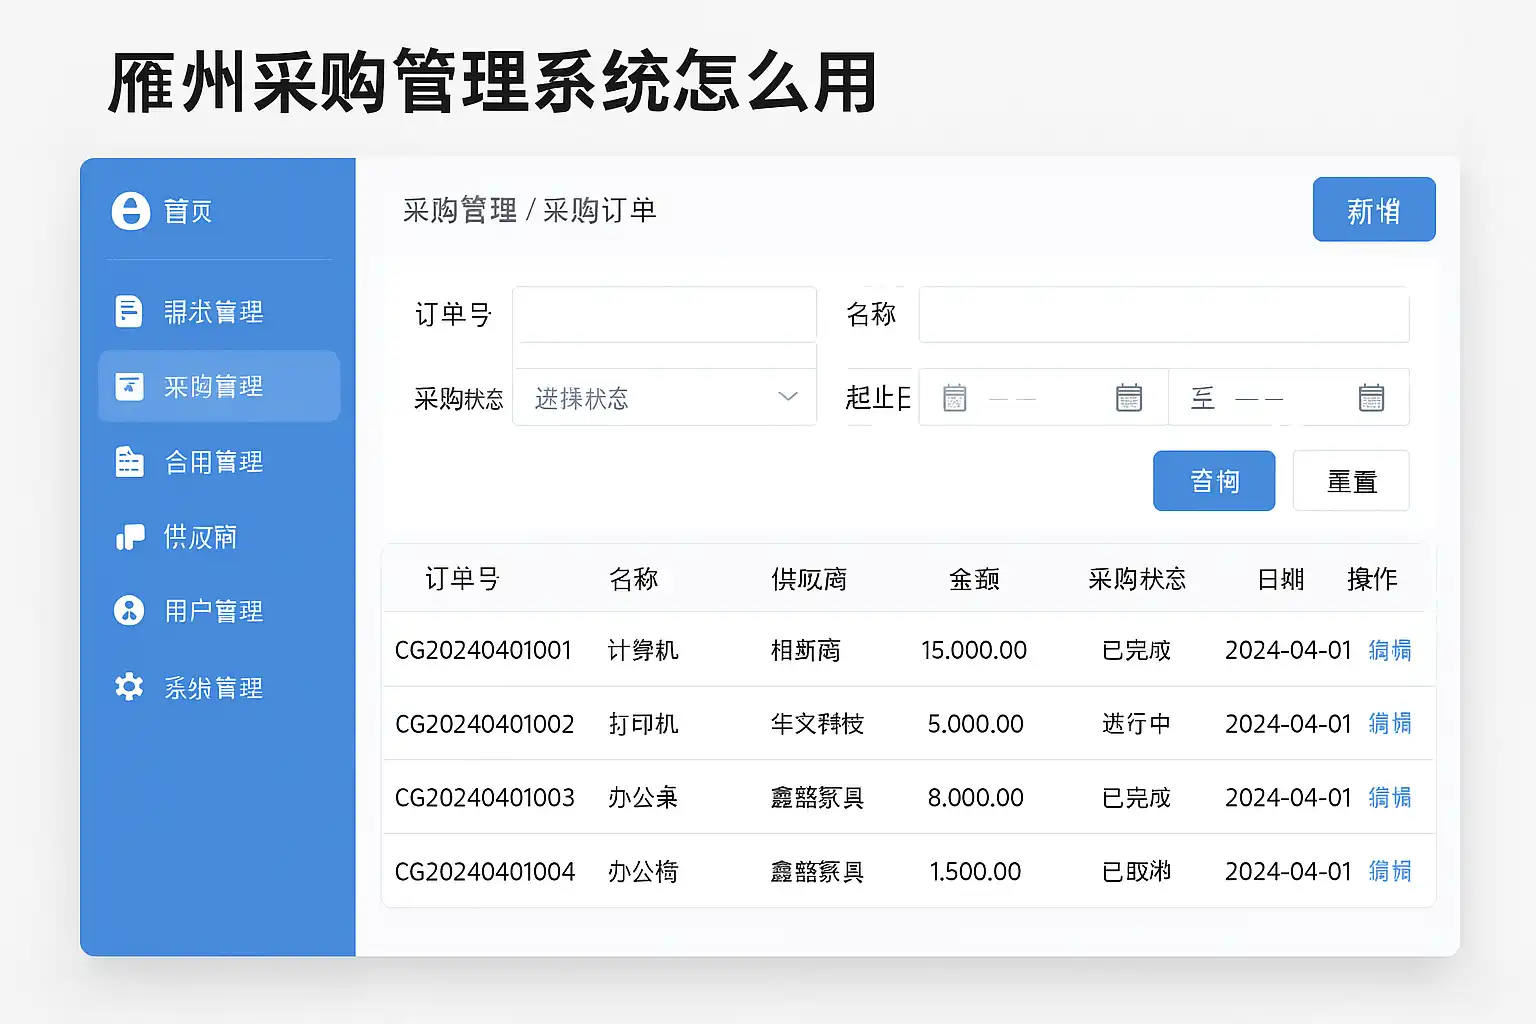Click the start date input
The height and width of the screenshot is (1024, 1536).
(x=1043, y=398)
